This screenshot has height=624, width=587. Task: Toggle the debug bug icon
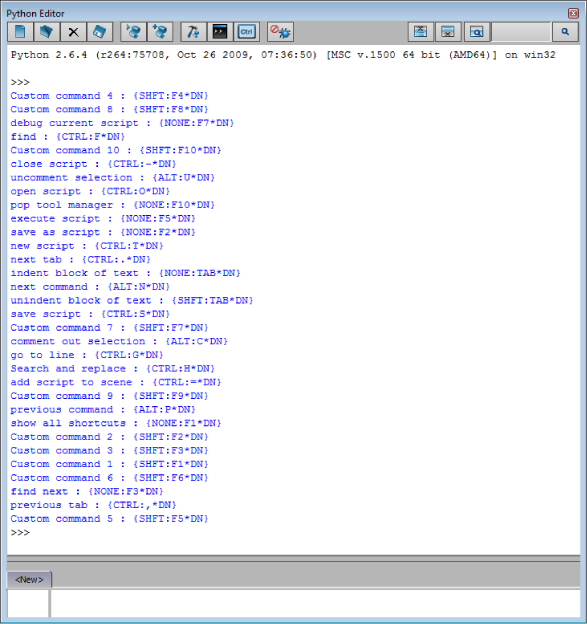pyautogui.click(x=280, y=32)
